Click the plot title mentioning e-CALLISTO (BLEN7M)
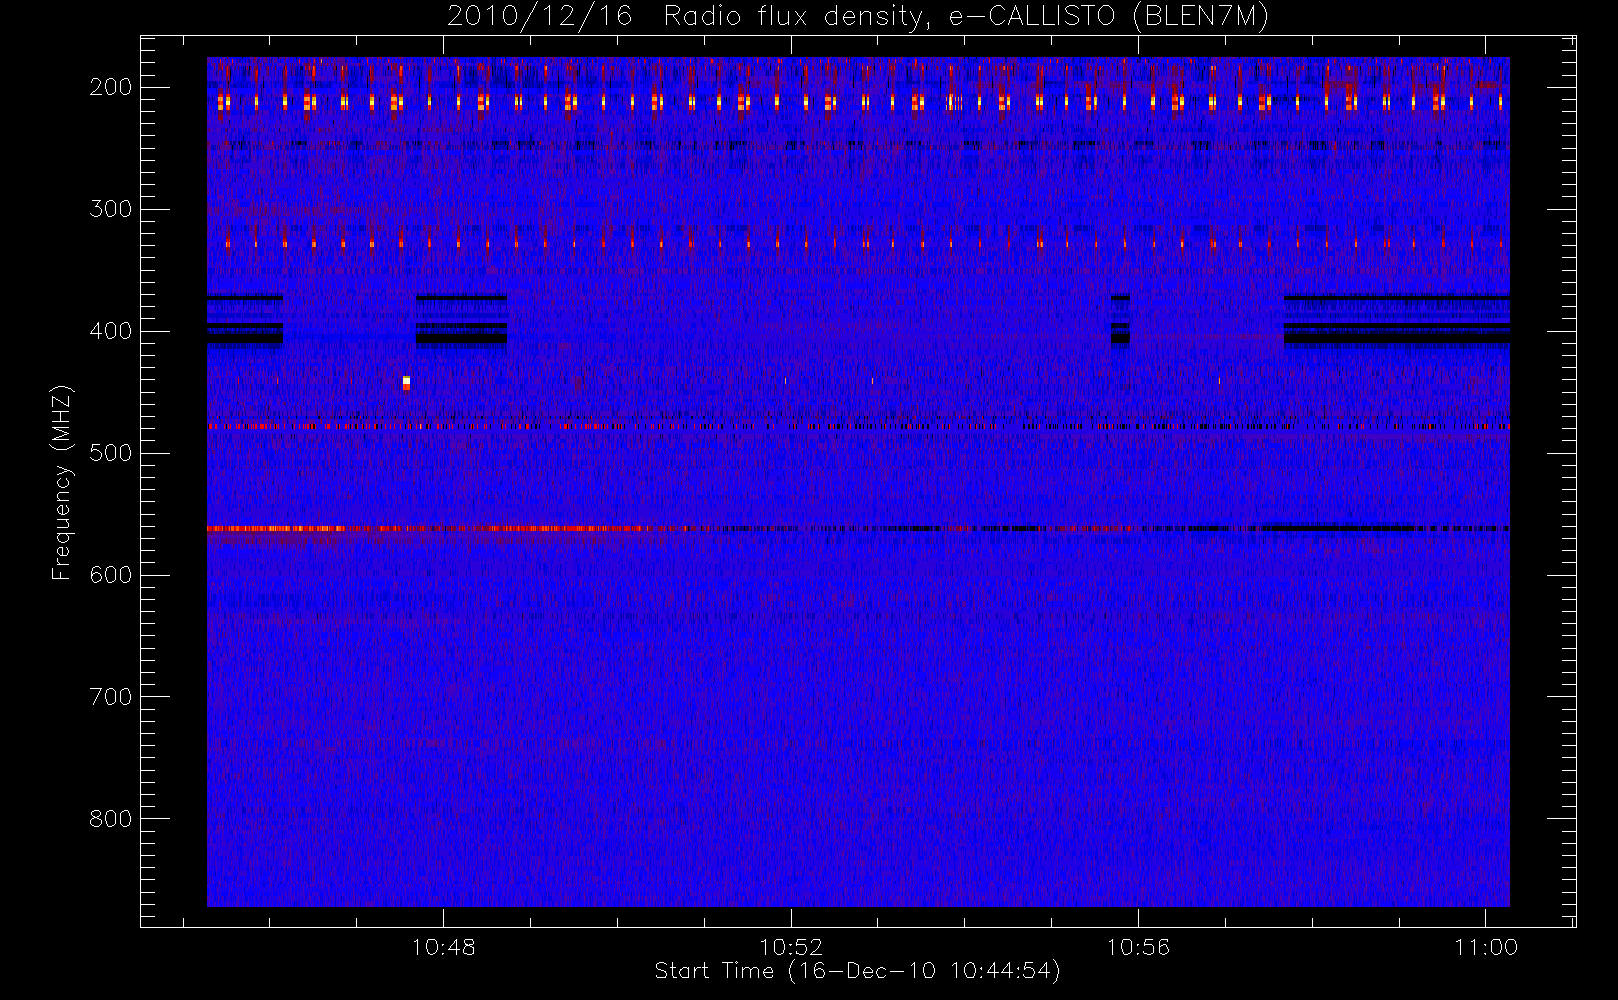This screenshot has width=1618, height=1000. pos(857,17)
